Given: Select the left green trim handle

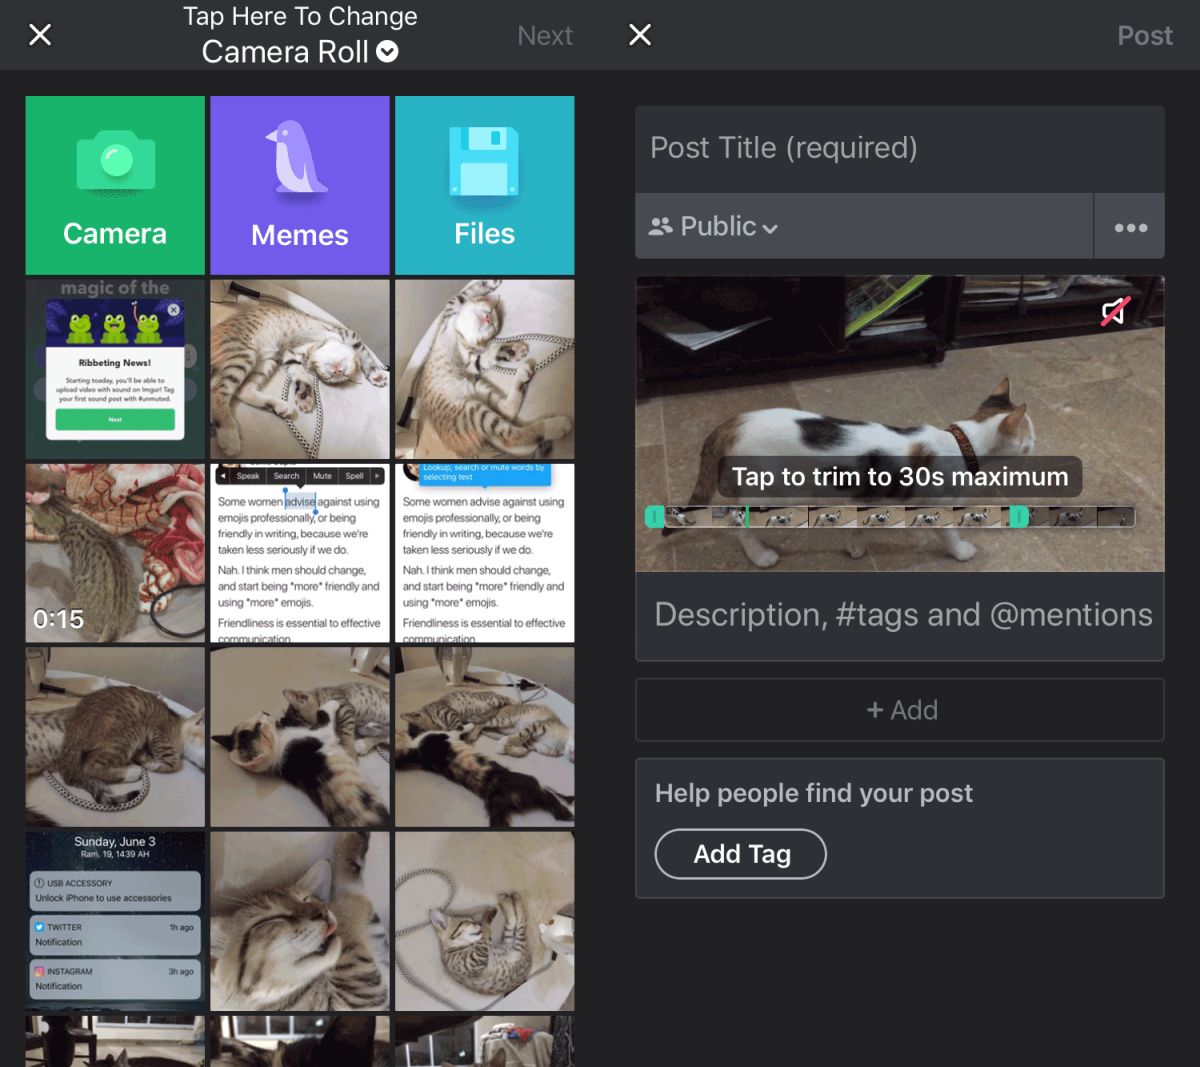Looking at the screenshot, I should [655, 516].
